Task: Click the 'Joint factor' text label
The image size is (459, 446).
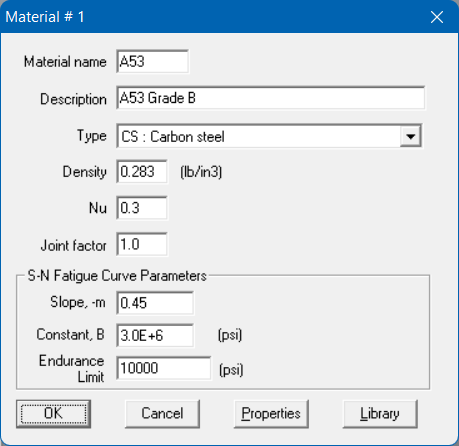Action: tap(74, 246)
